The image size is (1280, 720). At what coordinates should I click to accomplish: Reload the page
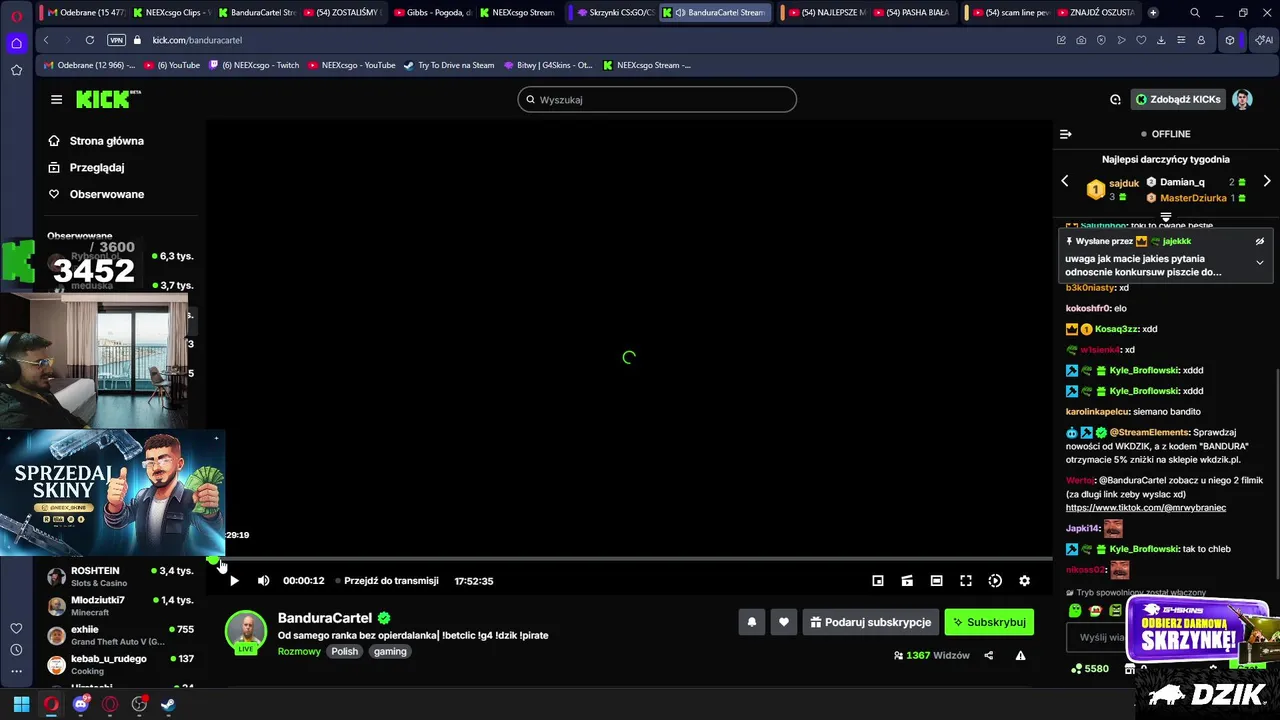tap(90, 40)
